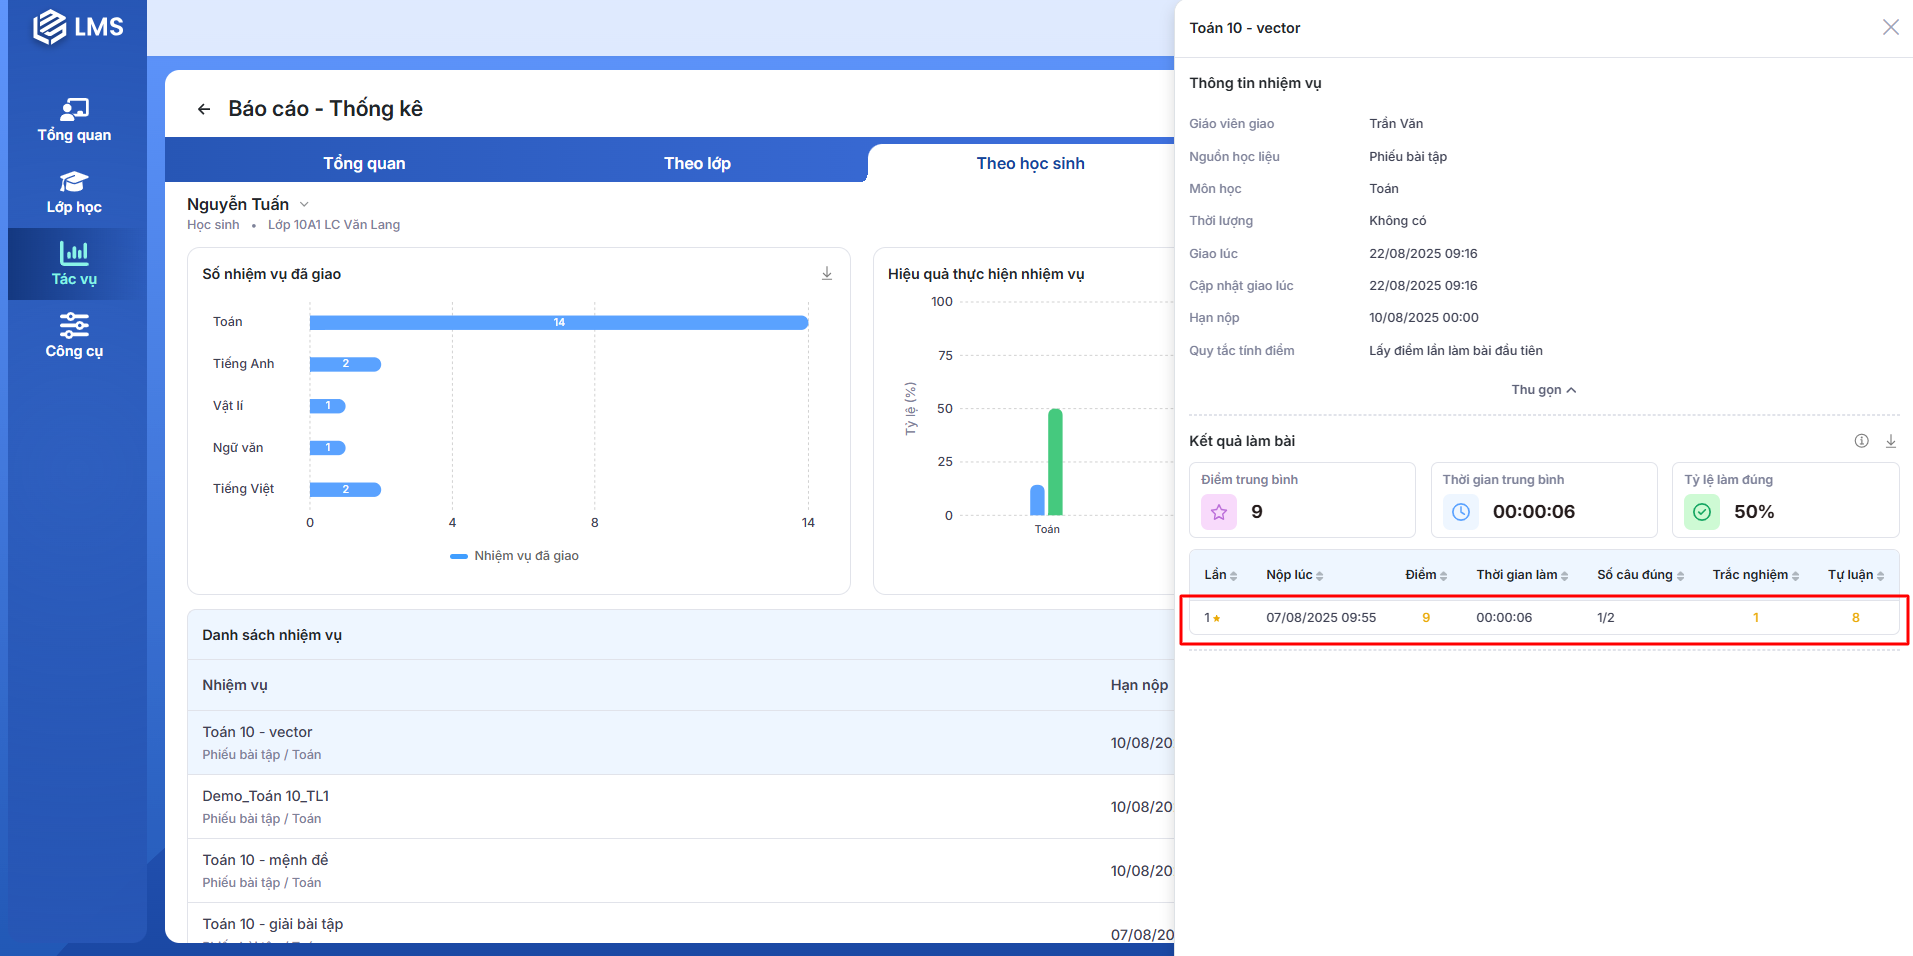Download the Số nhiệm vụ đã giao chart

827,274
